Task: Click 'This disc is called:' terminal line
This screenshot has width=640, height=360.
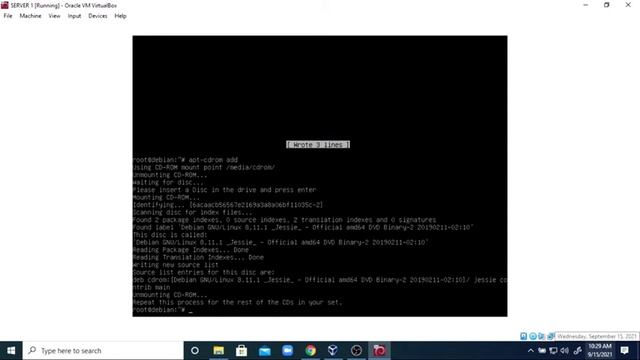Action: [170, 235]
